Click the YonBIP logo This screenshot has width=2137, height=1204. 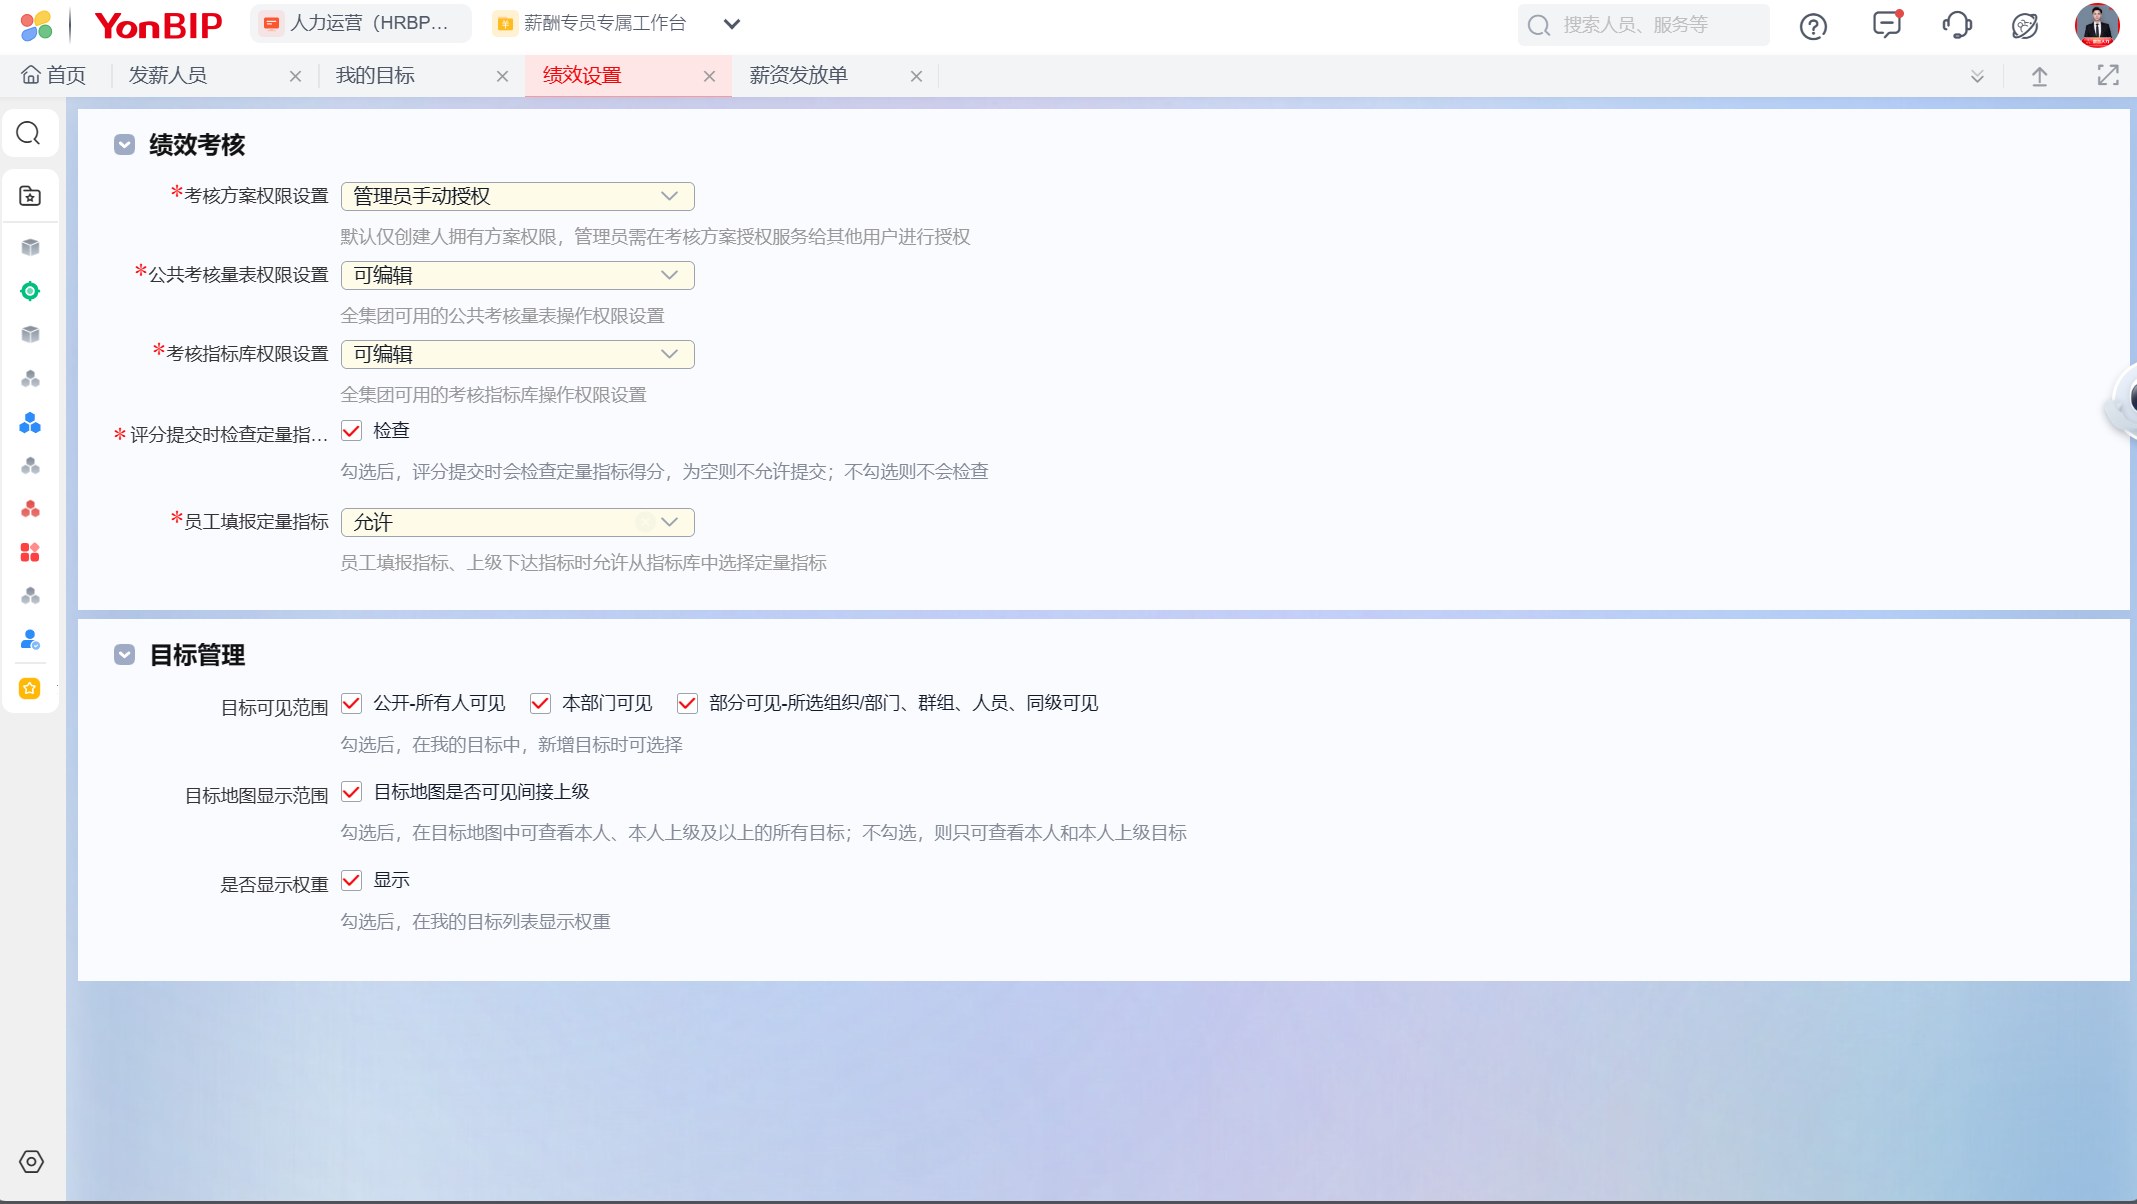[158, 25]
